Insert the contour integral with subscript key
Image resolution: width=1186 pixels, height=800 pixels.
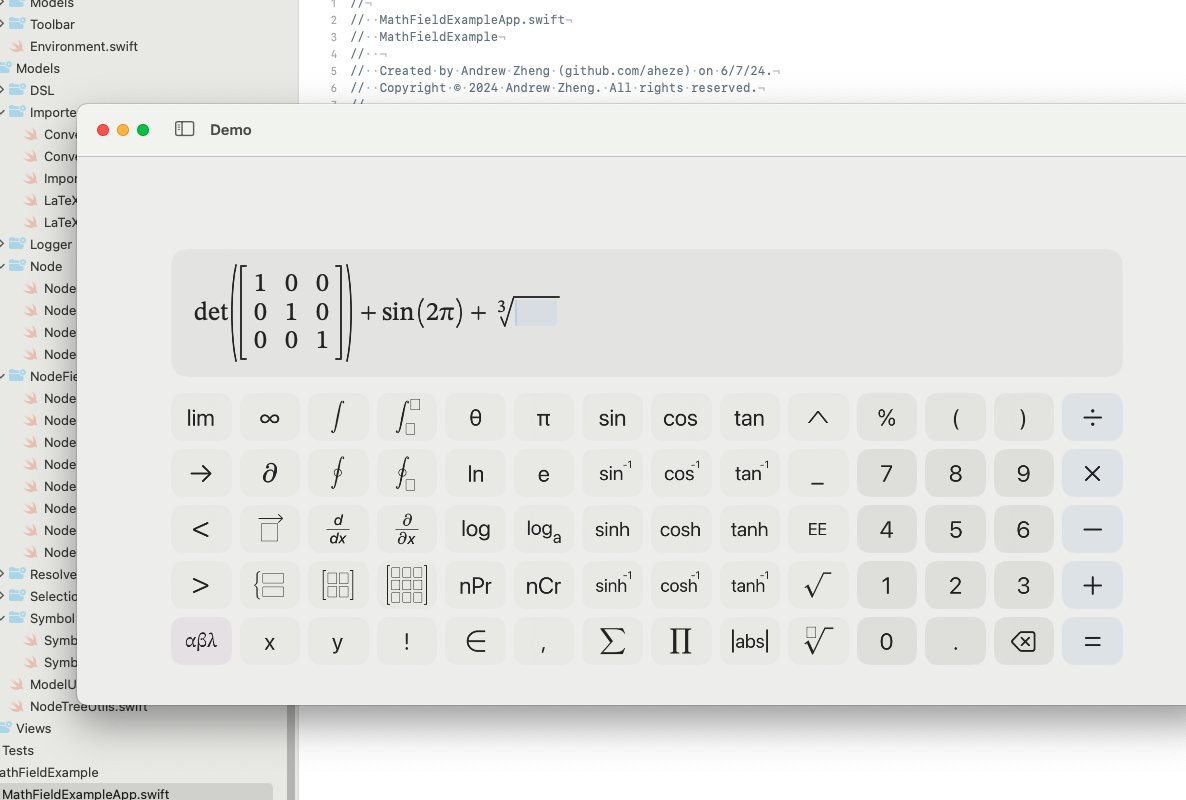406,473
